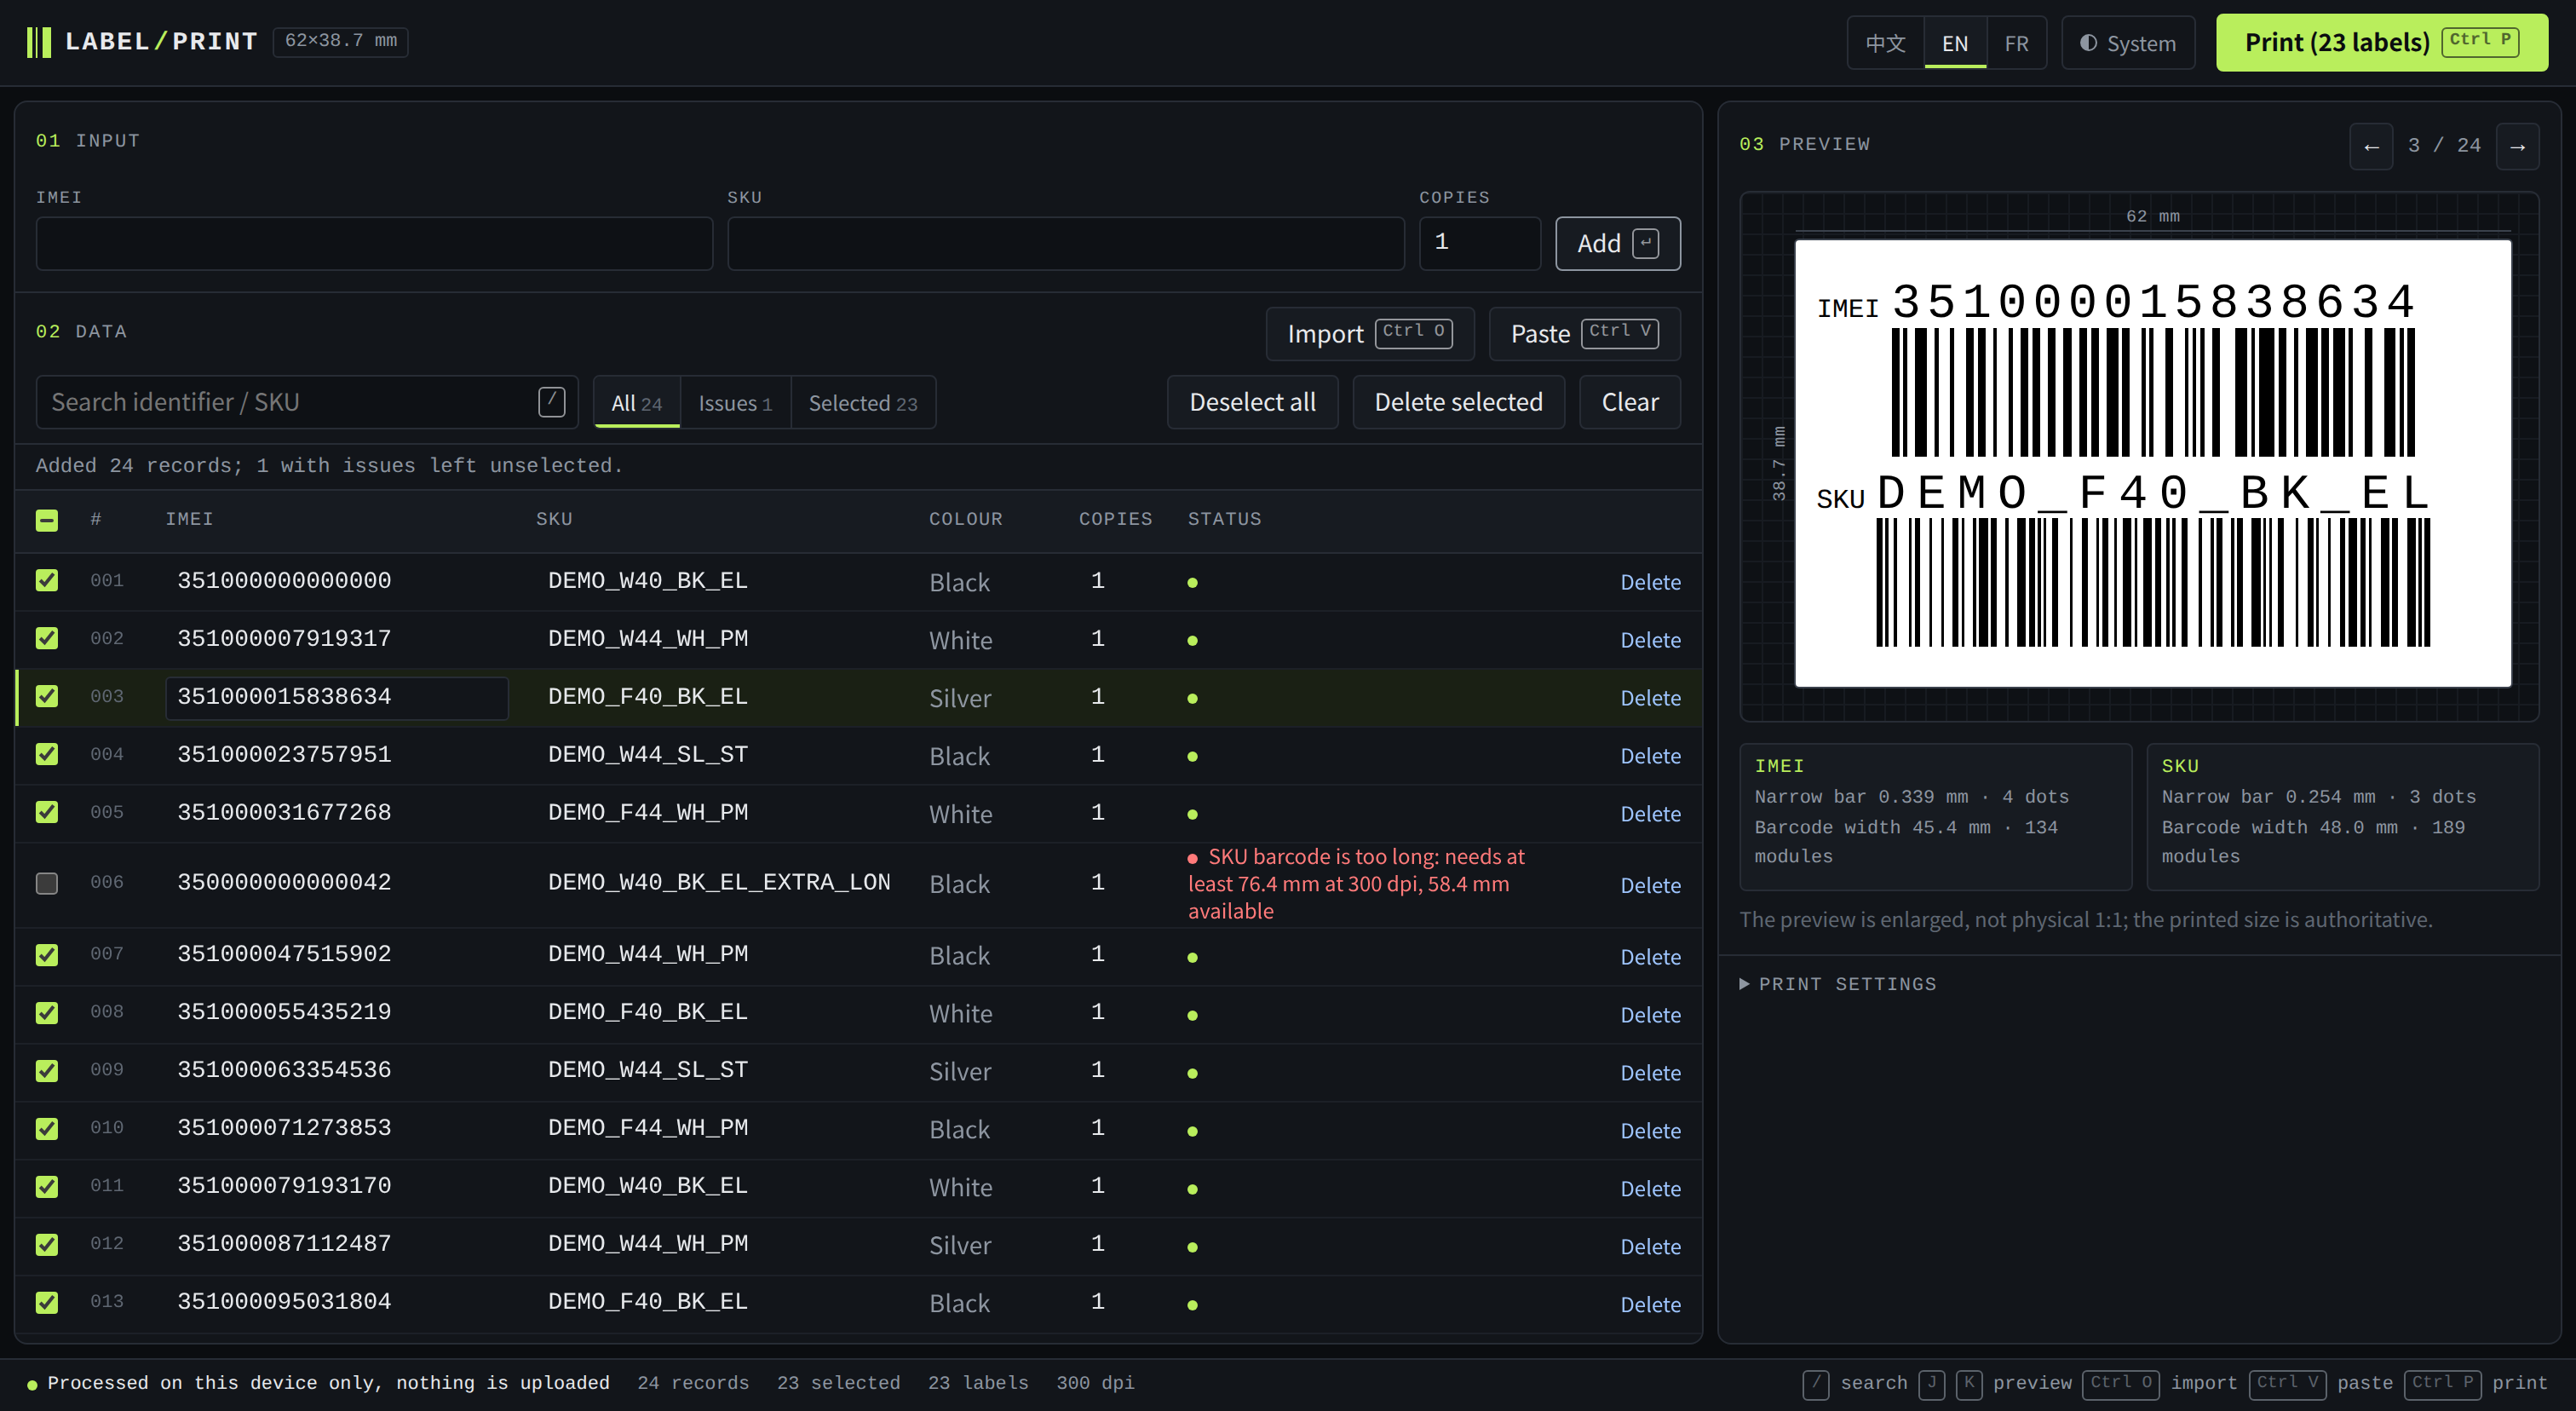Image resolution: width=2576 pixels, height=1411 pixels.
Task: Toggle the select-all header checkbox
Action: 47,520
